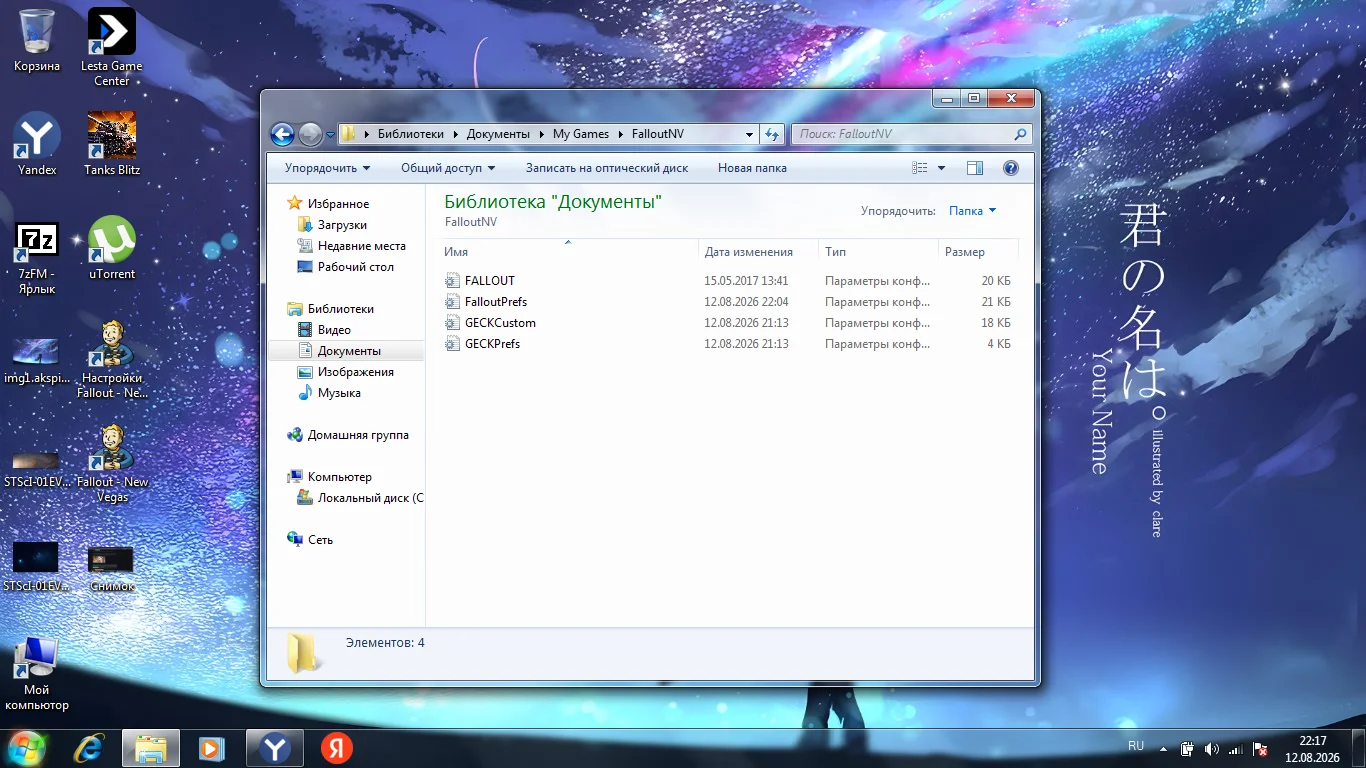This screenshot has height=768, width=1366.
Task: Click the search magnifier icon
Action: point(1020,134)
